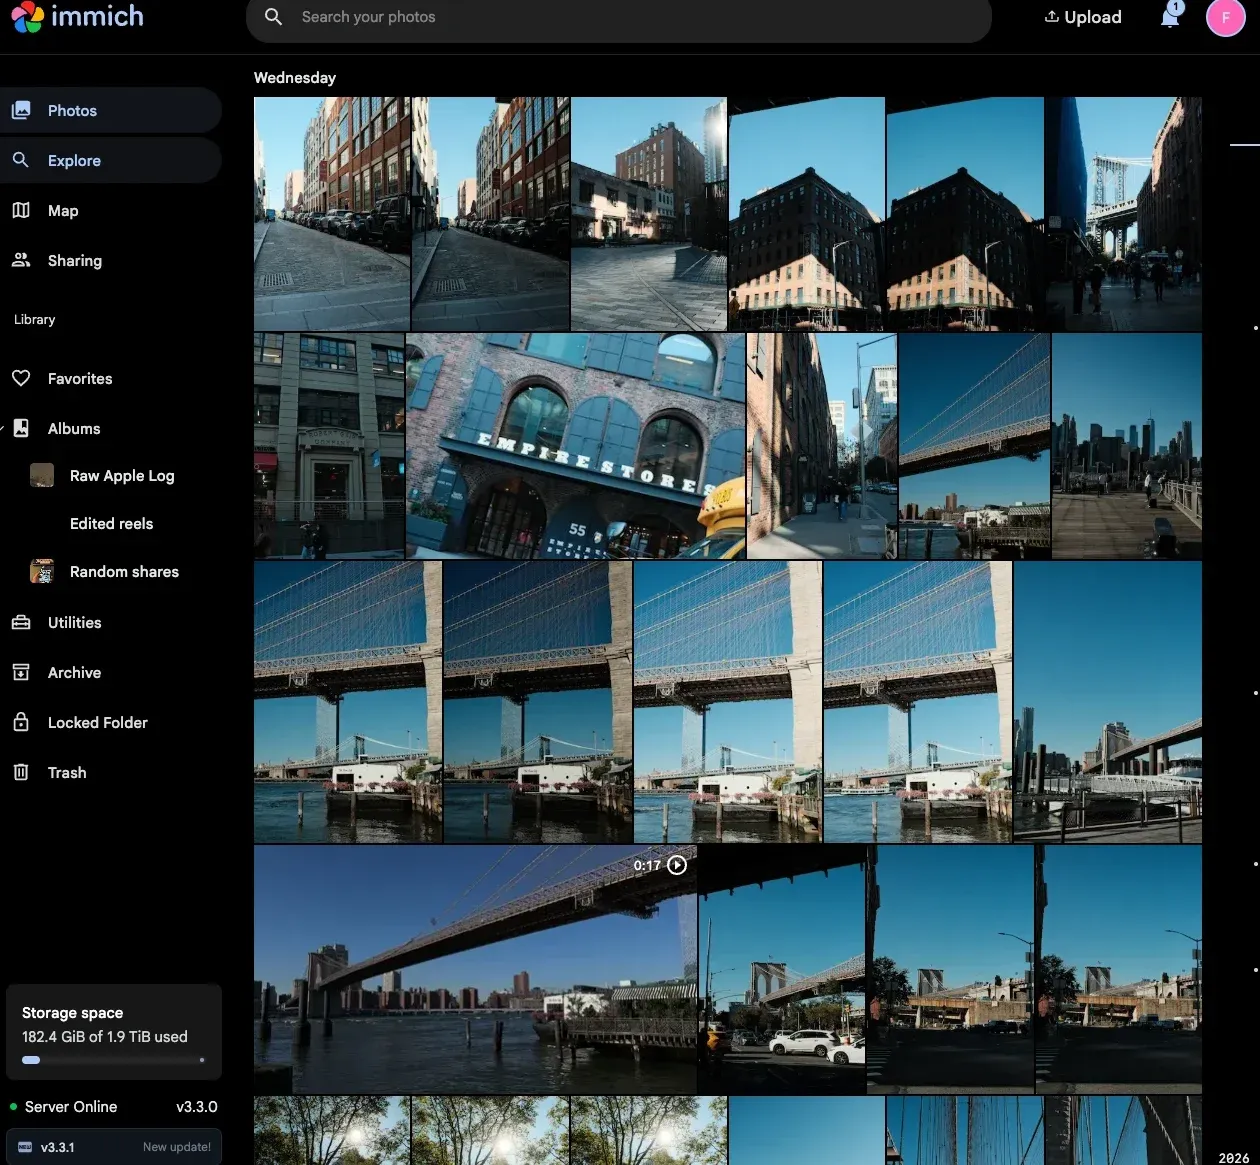Open the Immich logo home link
This screenshot has width=1260, height=1165.
click(77, 17)
